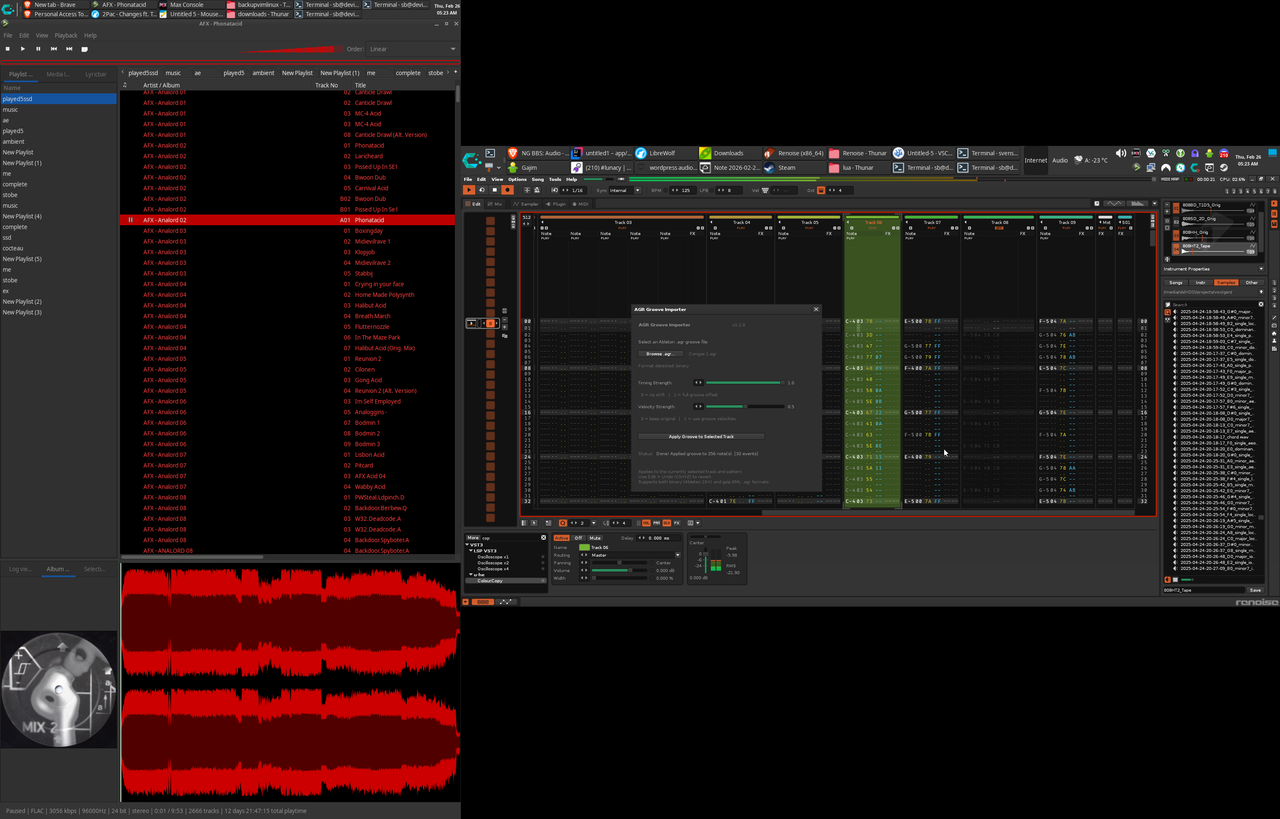
Task: Click the MIX 2 album art thumbnail
Action: [59, 690]
